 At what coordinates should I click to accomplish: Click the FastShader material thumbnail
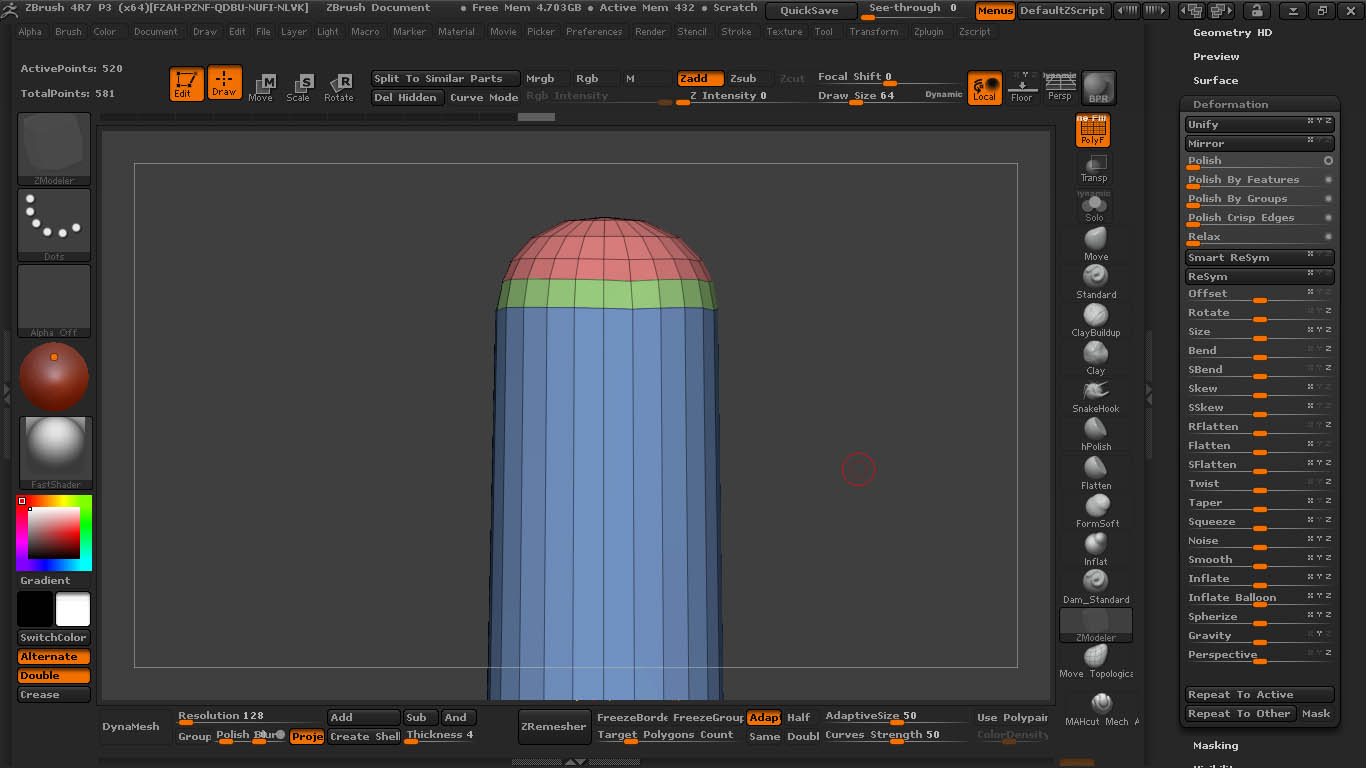pos(55,451)
